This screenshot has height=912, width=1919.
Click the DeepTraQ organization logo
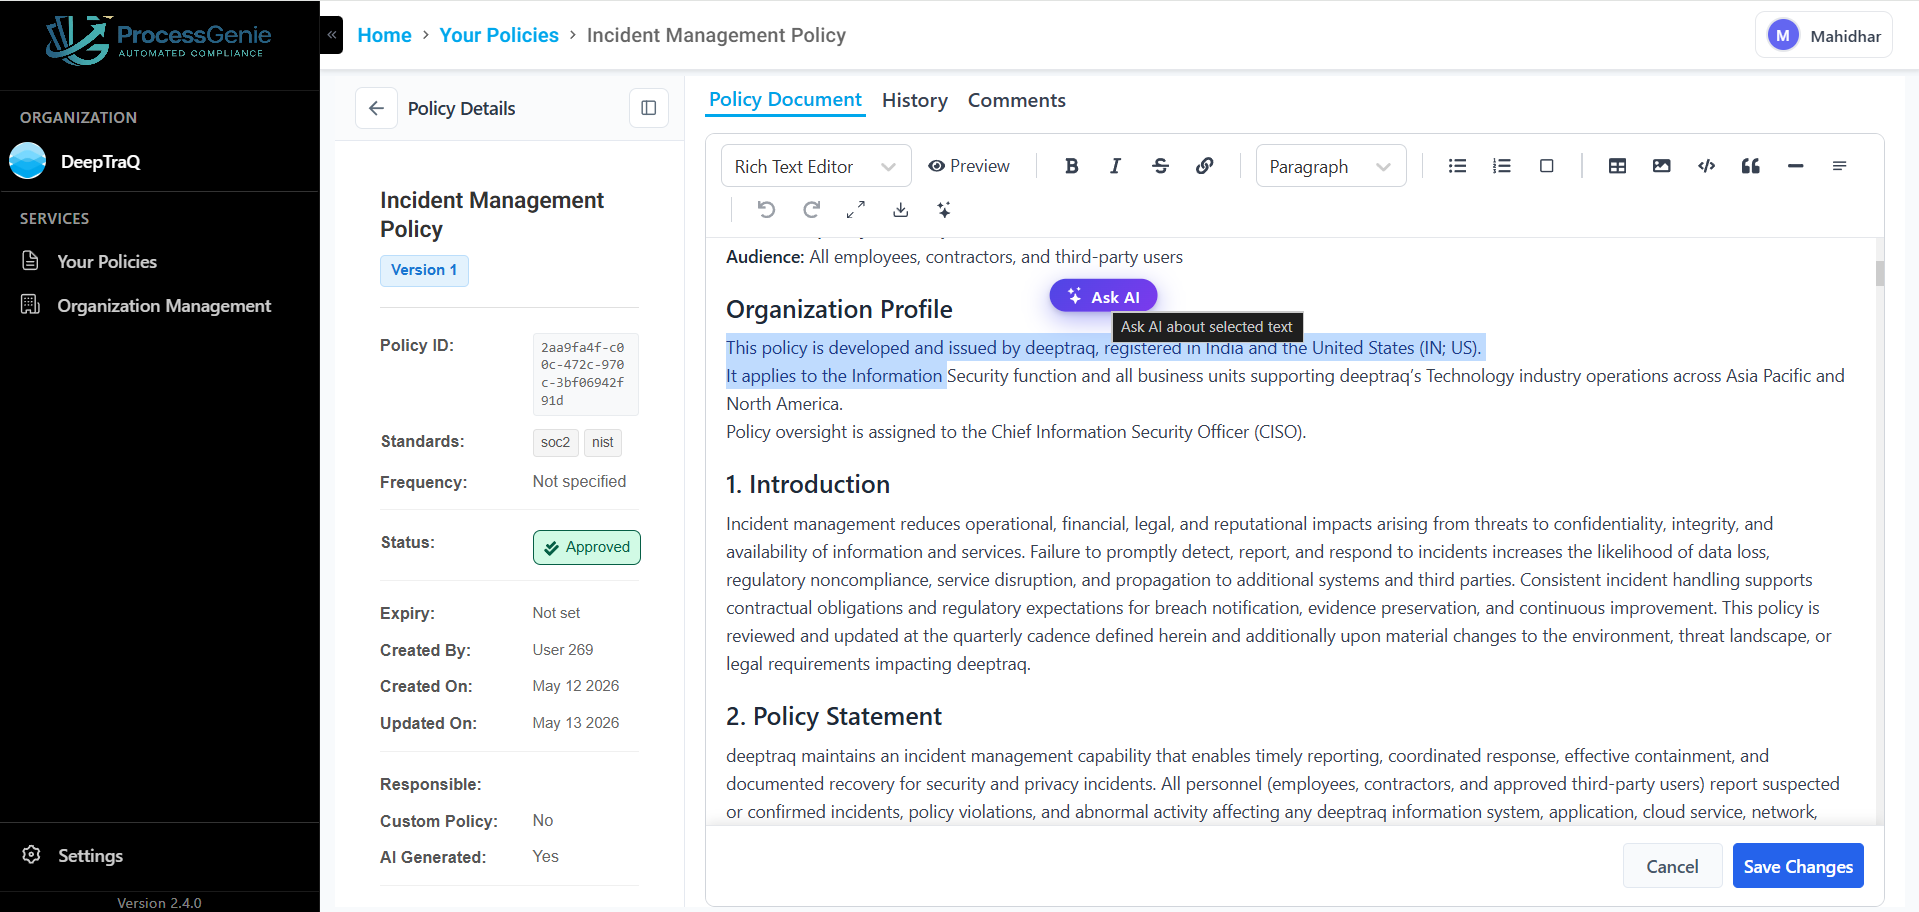pos(28,161)
